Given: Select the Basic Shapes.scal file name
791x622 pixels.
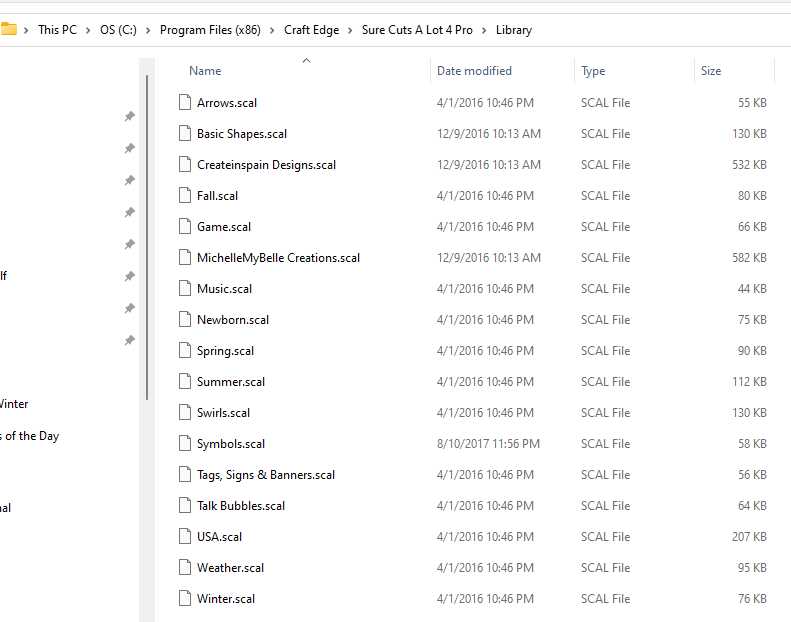Looking at the screenshot, I should click(x=242, y=134).
